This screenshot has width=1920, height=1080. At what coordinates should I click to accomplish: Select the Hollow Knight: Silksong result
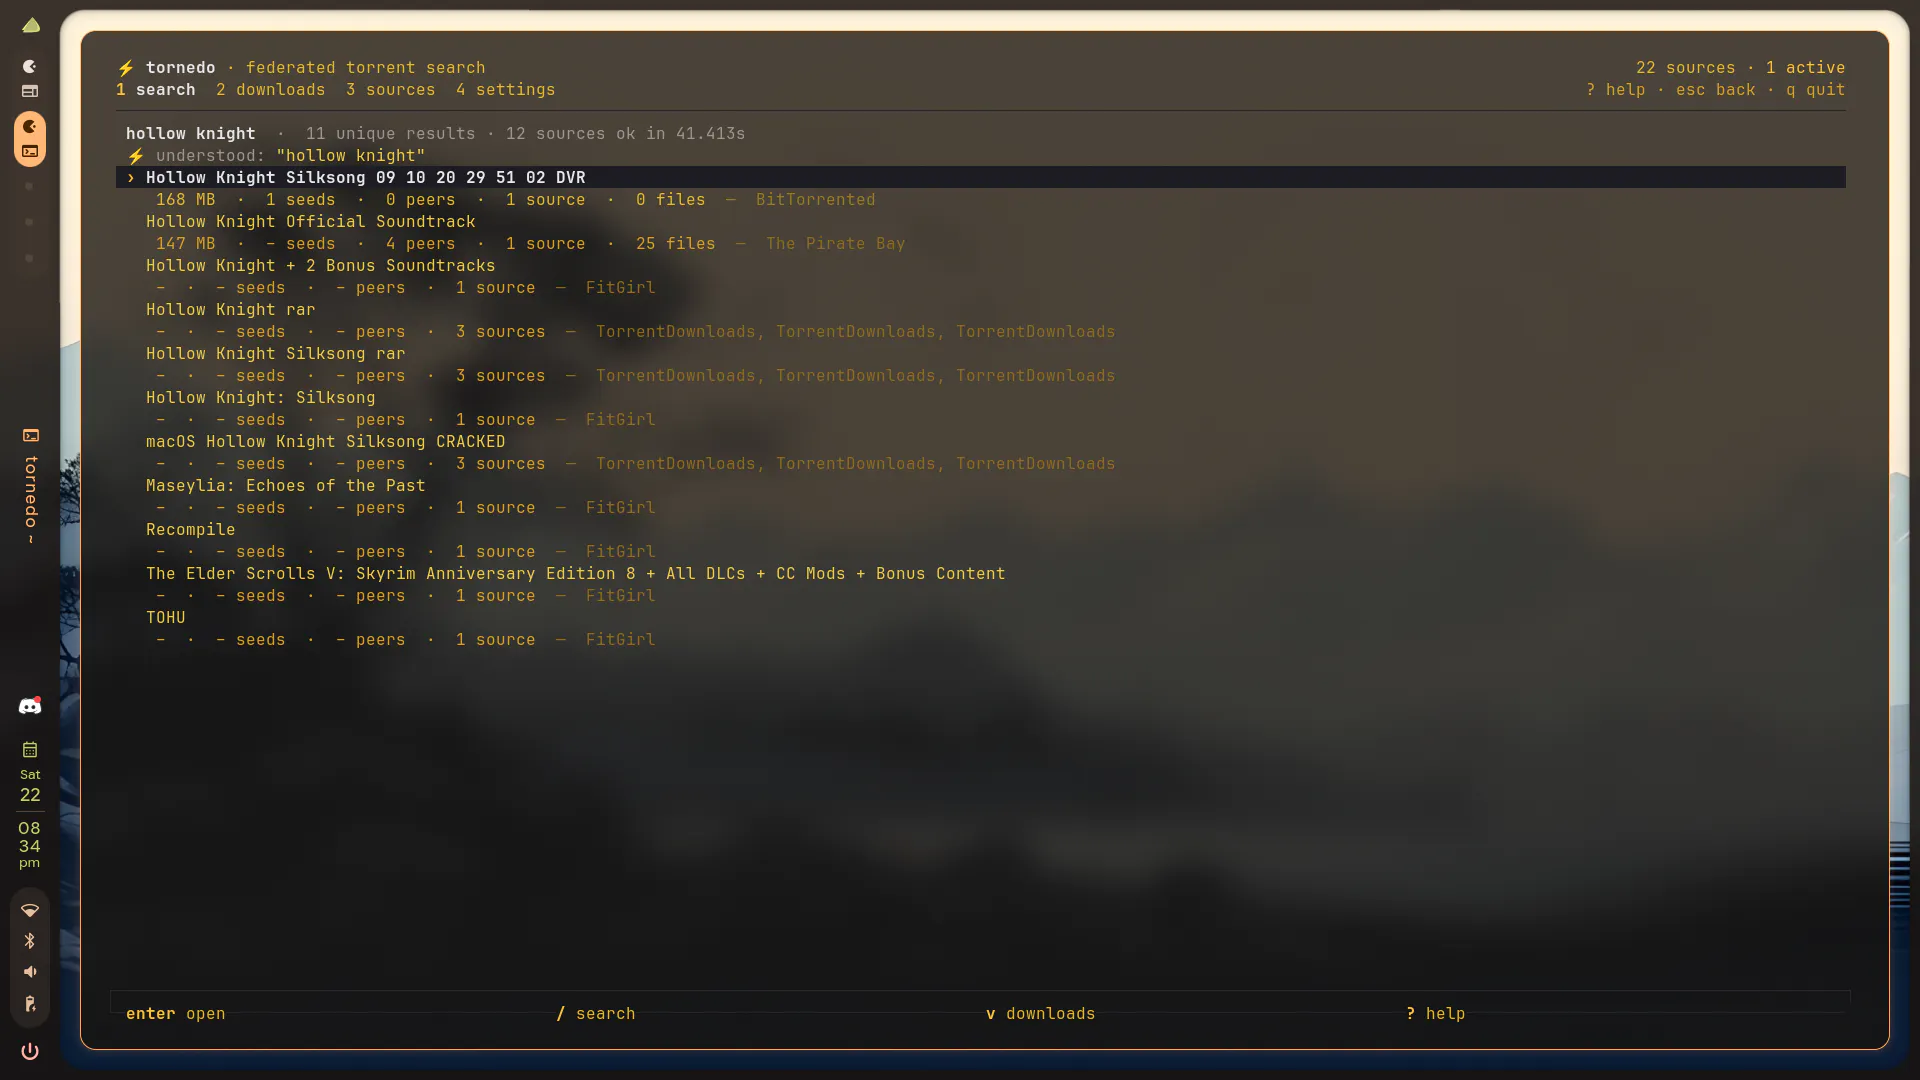[261, 398]
